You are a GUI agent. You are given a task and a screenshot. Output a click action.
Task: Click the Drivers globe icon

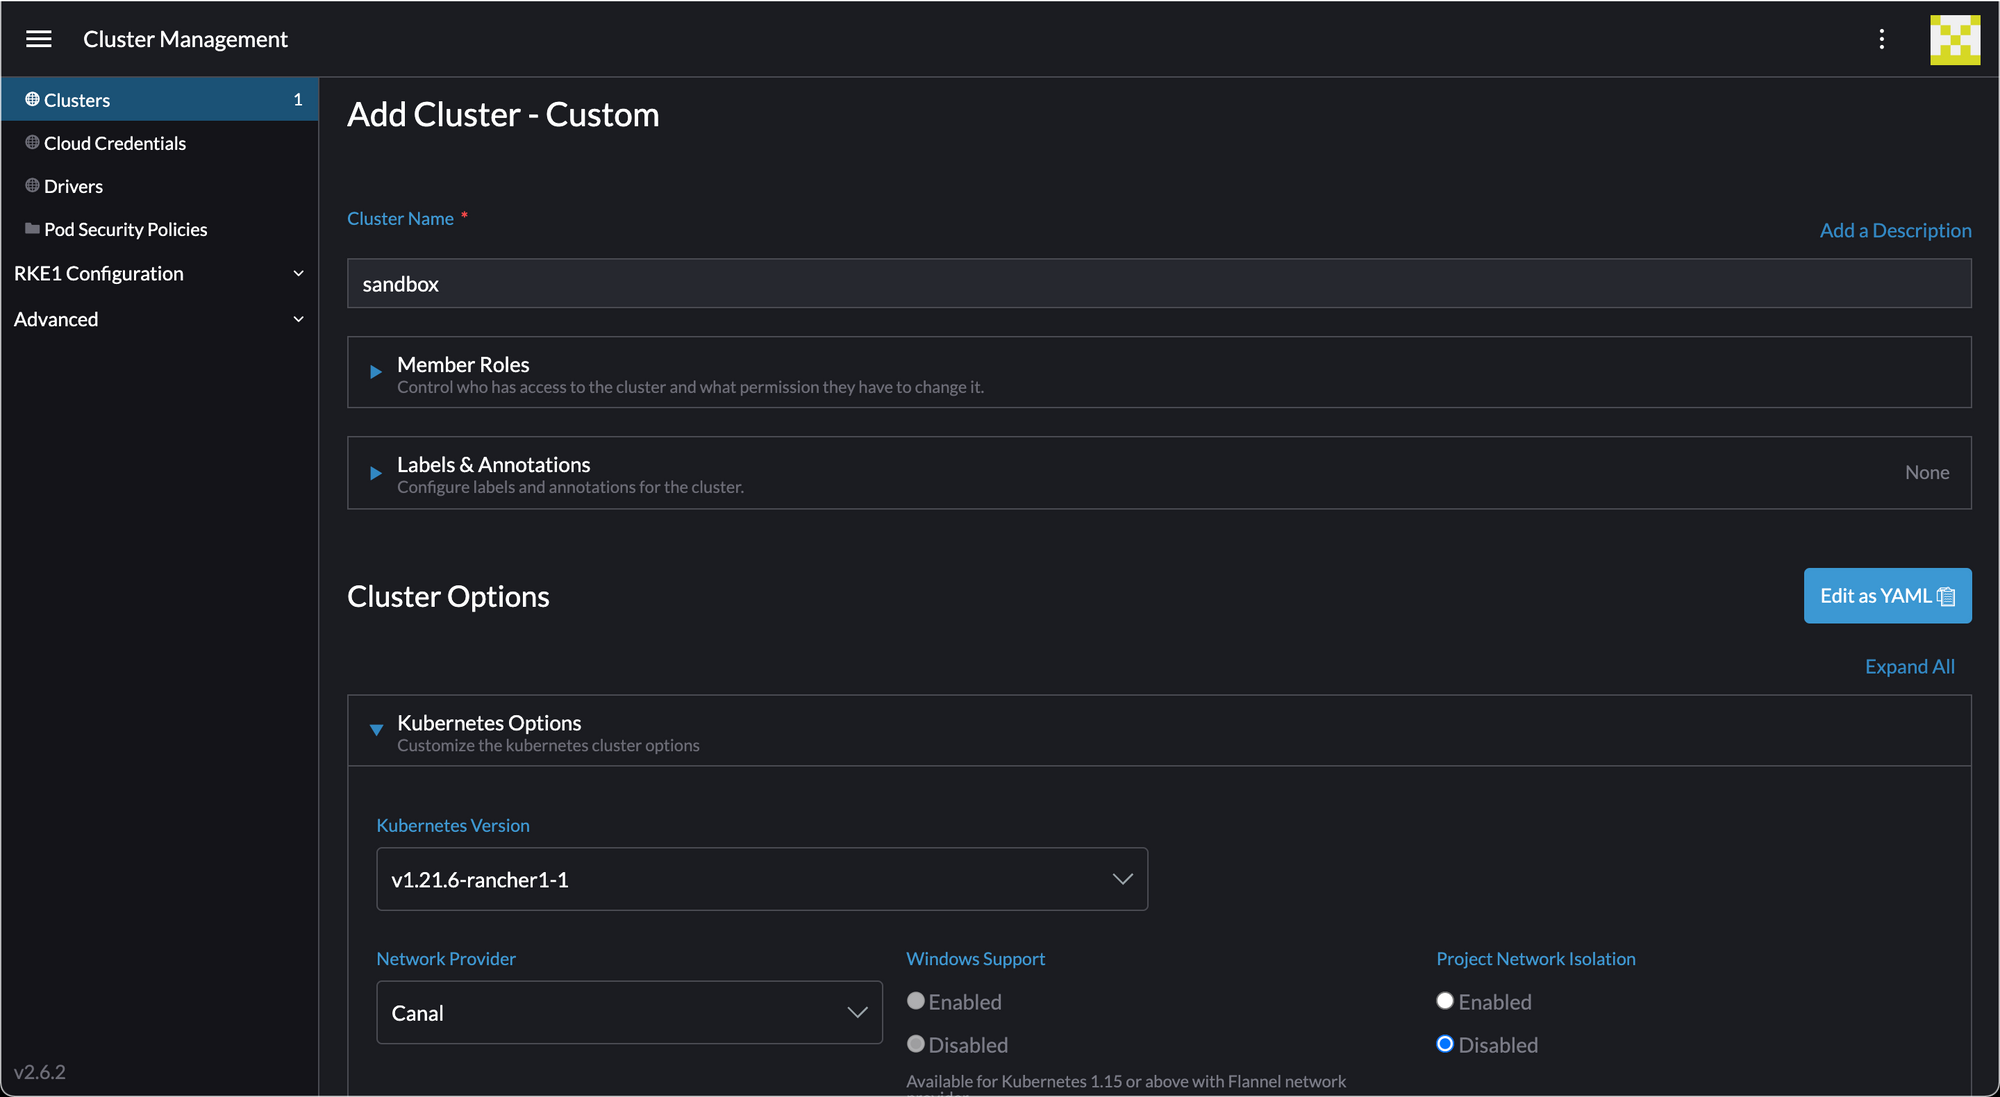pos(32,186)
